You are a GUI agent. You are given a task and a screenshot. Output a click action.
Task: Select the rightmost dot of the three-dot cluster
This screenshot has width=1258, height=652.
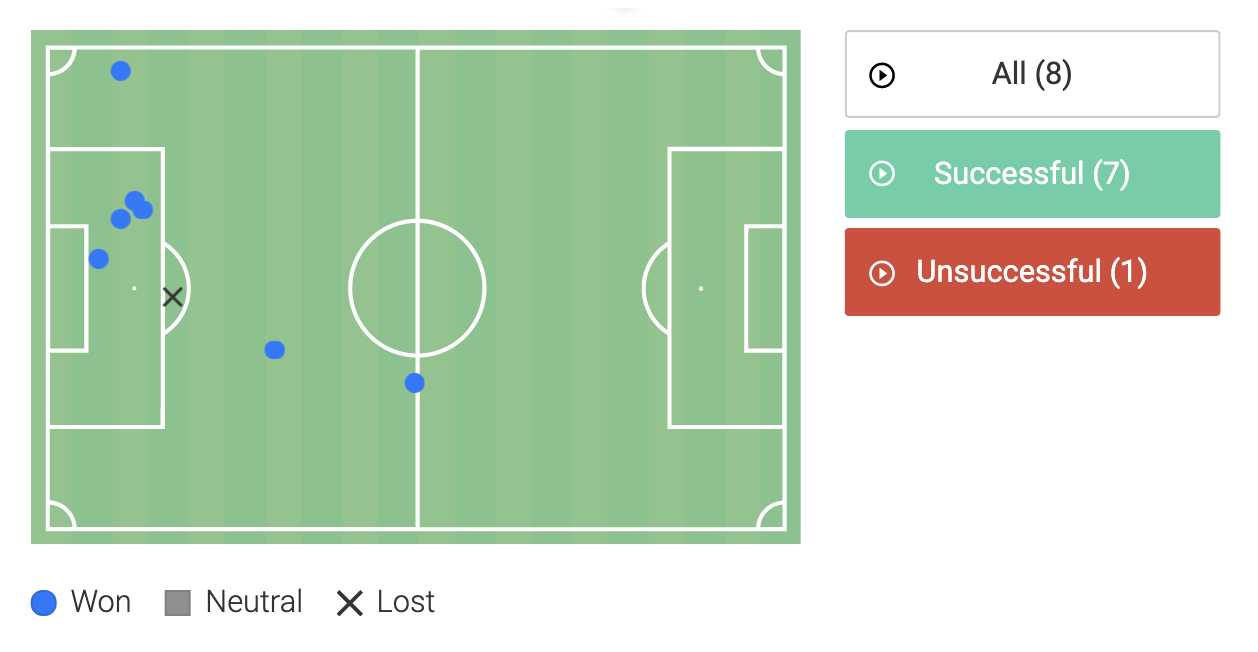tap(144, 210)
